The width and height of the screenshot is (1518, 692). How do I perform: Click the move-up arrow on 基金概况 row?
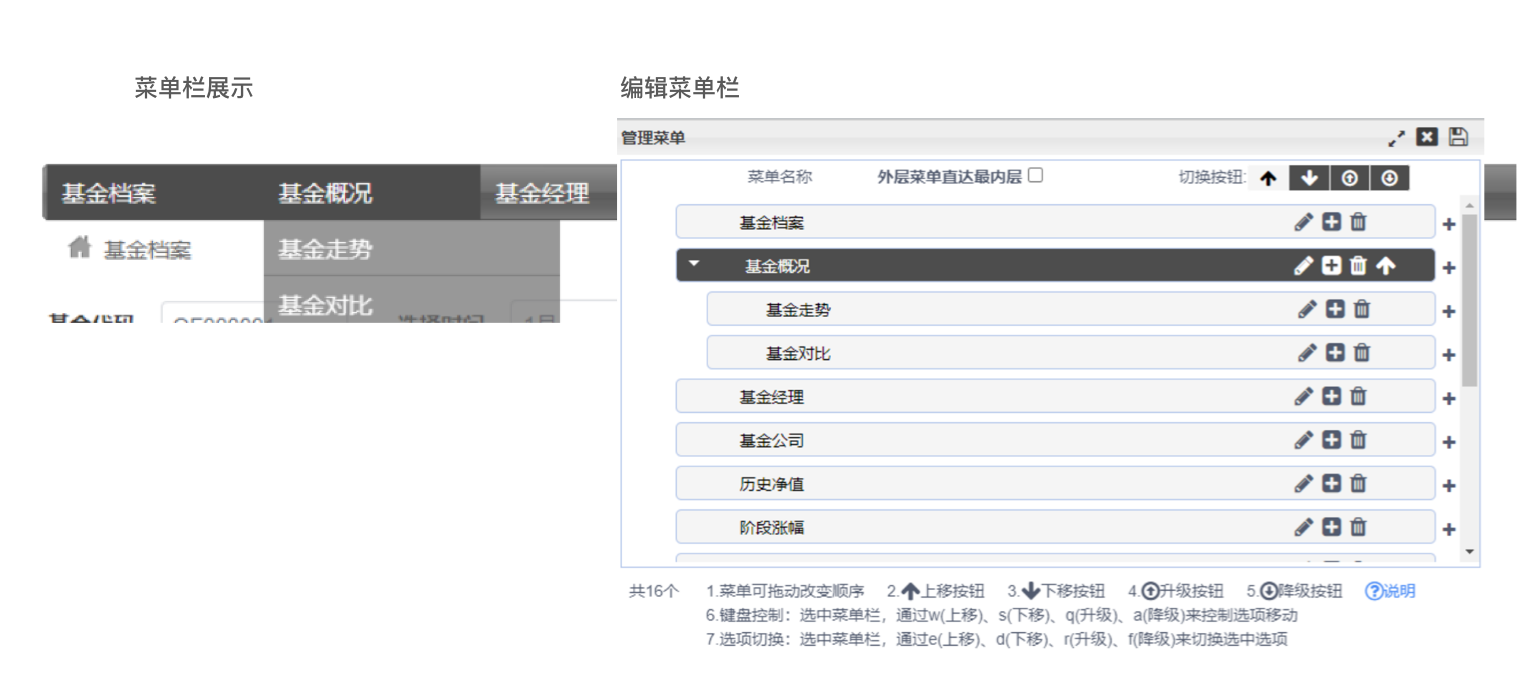pos(1385,266)
